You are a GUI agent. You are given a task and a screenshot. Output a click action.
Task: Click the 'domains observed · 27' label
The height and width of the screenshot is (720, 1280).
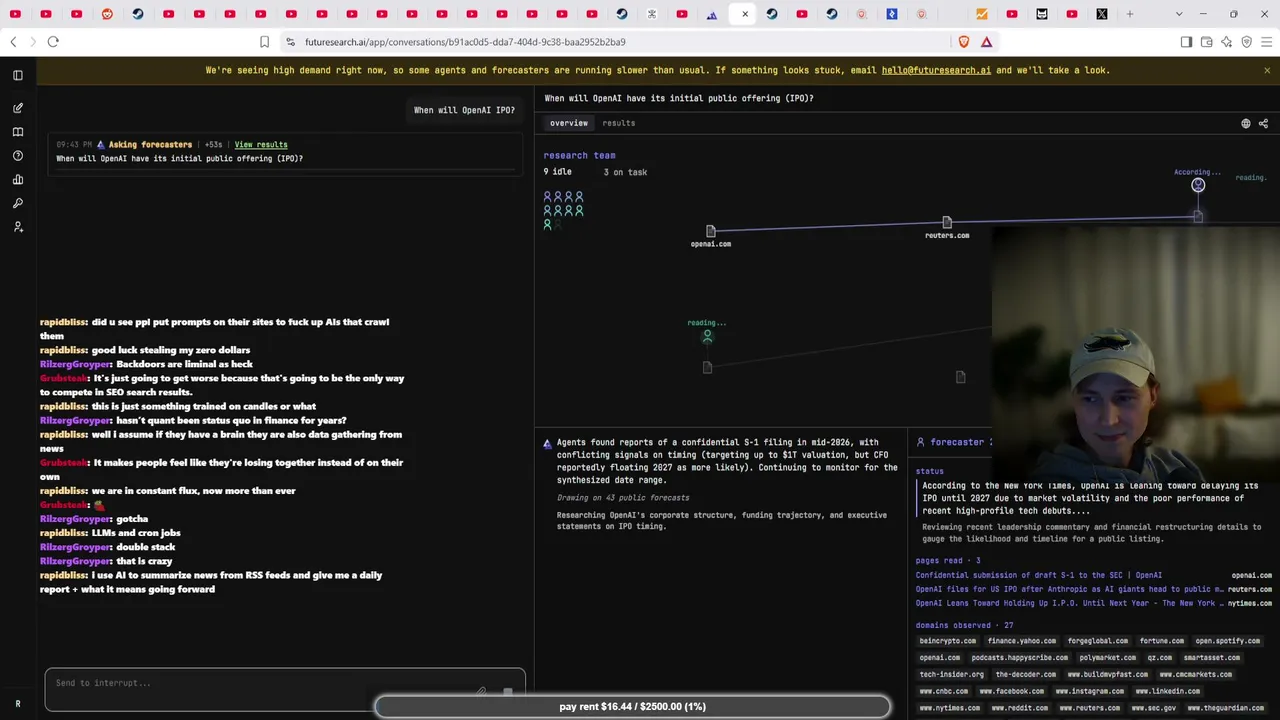(x=964, y=625)
